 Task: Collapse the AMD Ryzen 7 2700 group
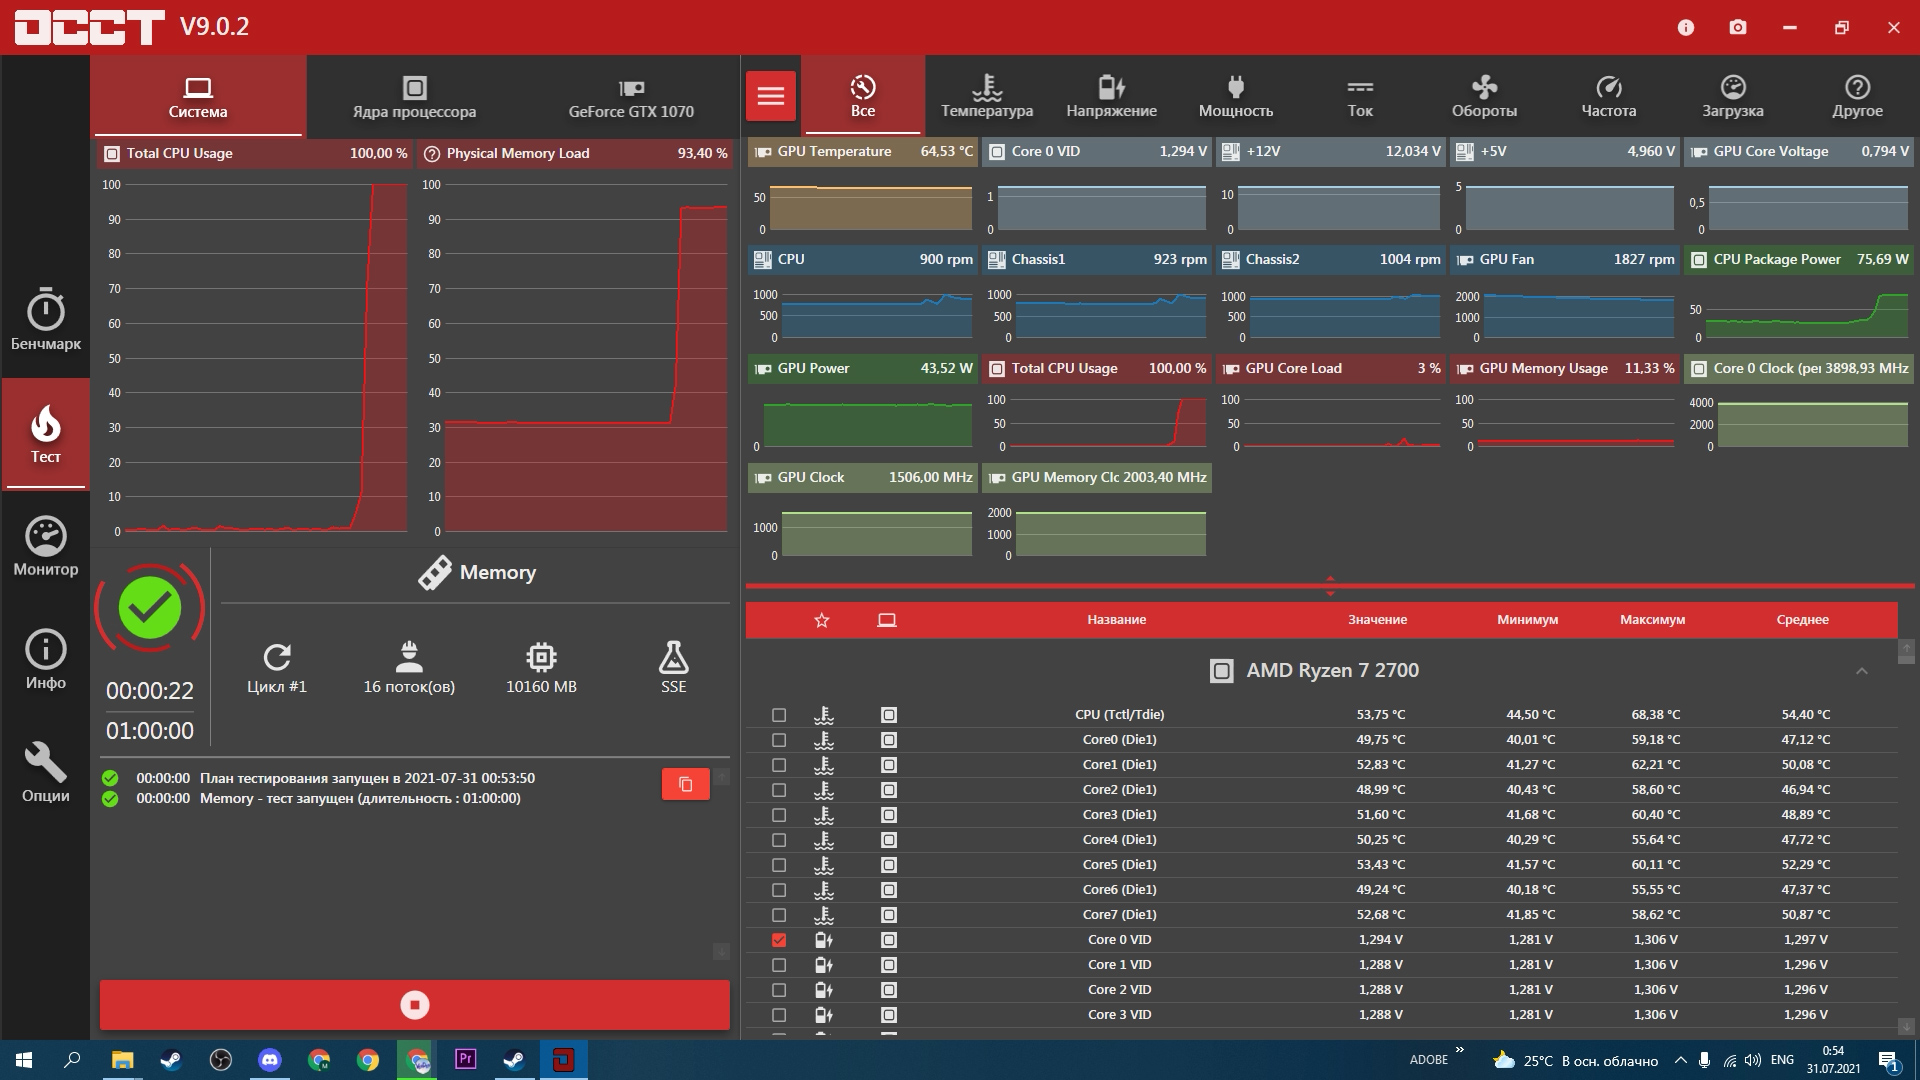(x=1861, y=671)
